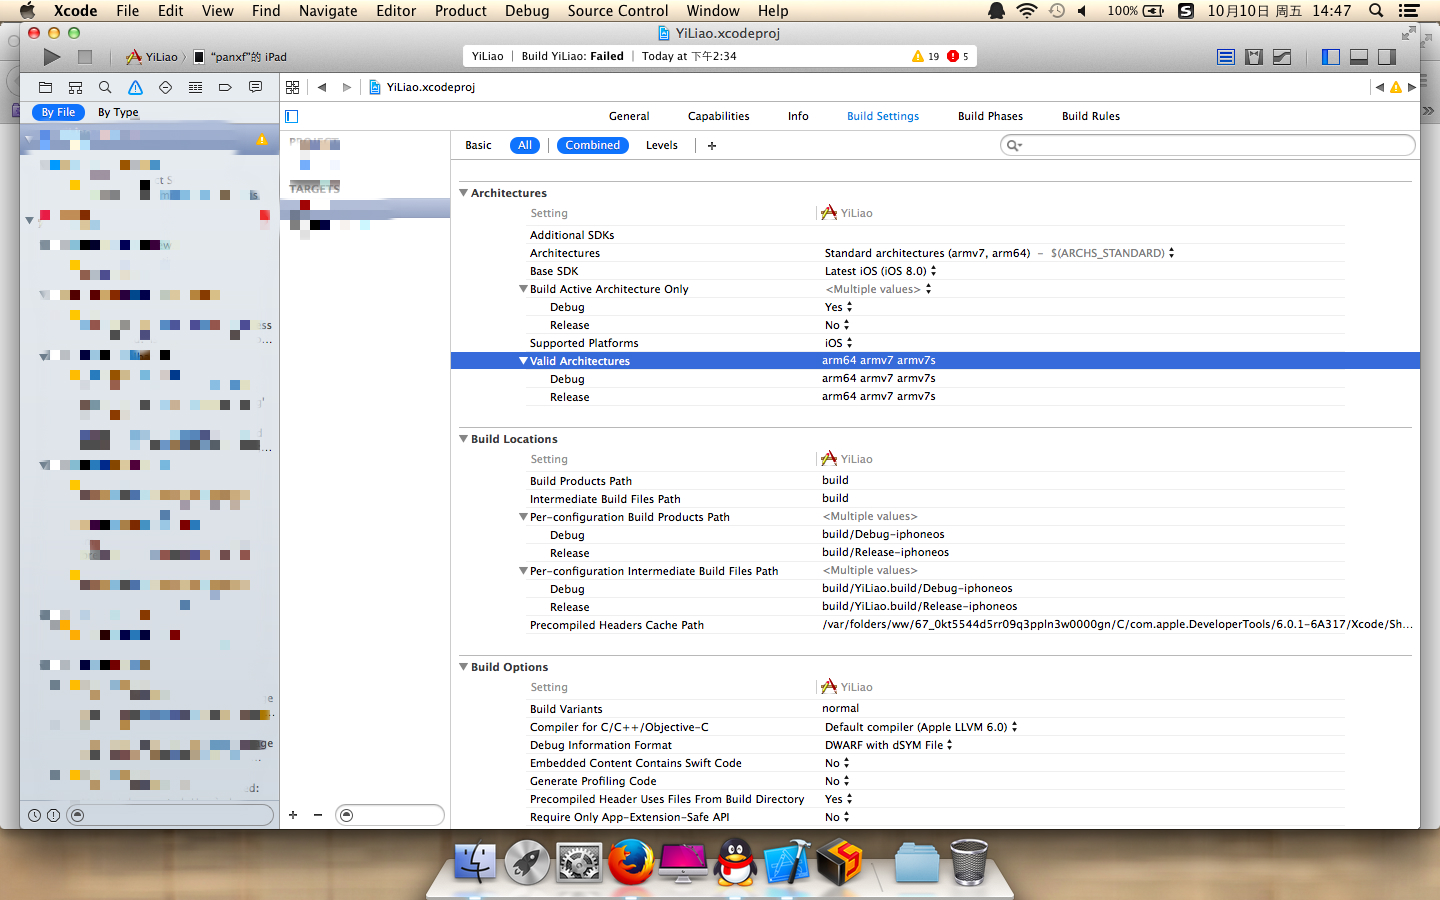This screenshot has width=1440, height=900.
Task: Open the Symbol navigator
Action: (75, 87)
